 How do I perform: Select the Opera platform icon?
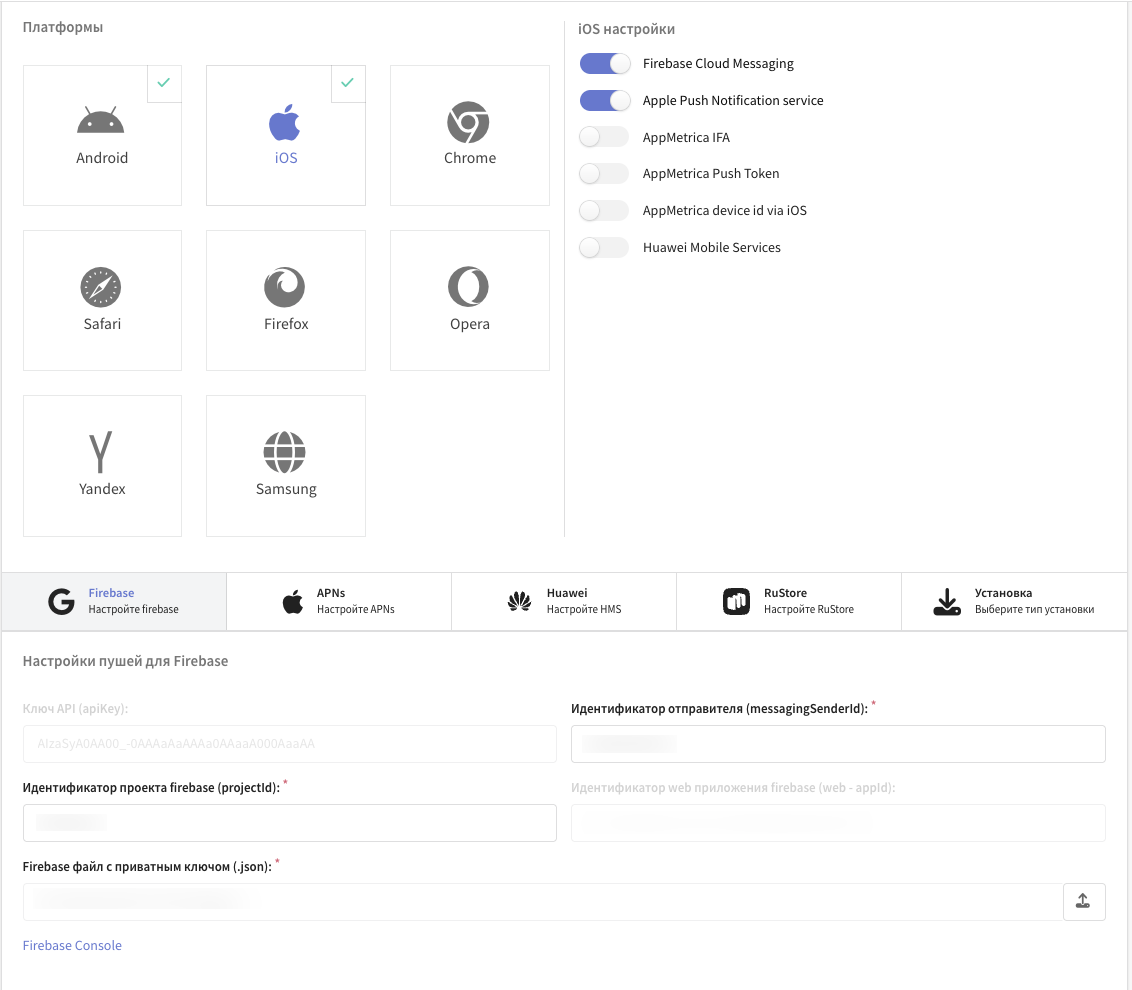(469, 288)
